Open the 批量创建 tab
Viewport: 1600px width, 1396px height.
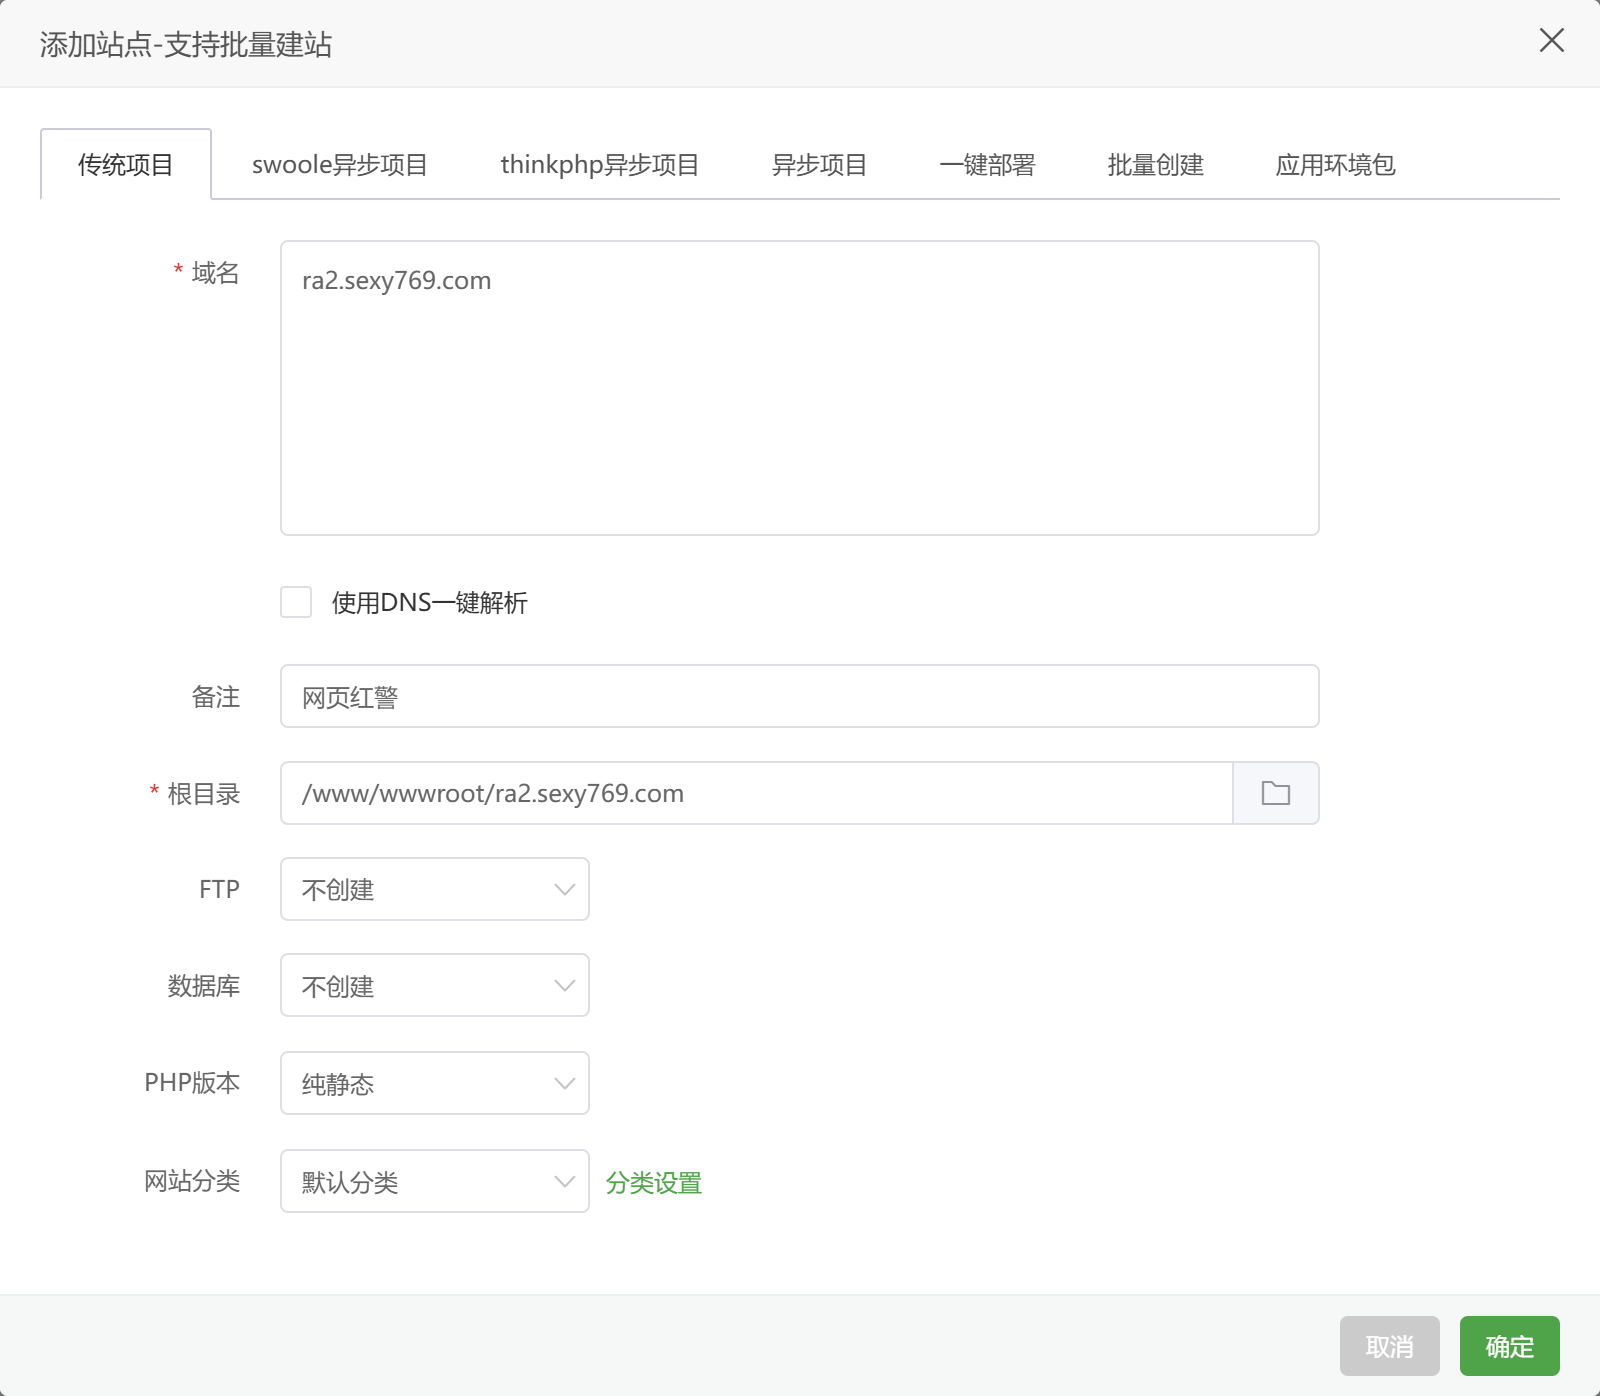pos(1155,165)
